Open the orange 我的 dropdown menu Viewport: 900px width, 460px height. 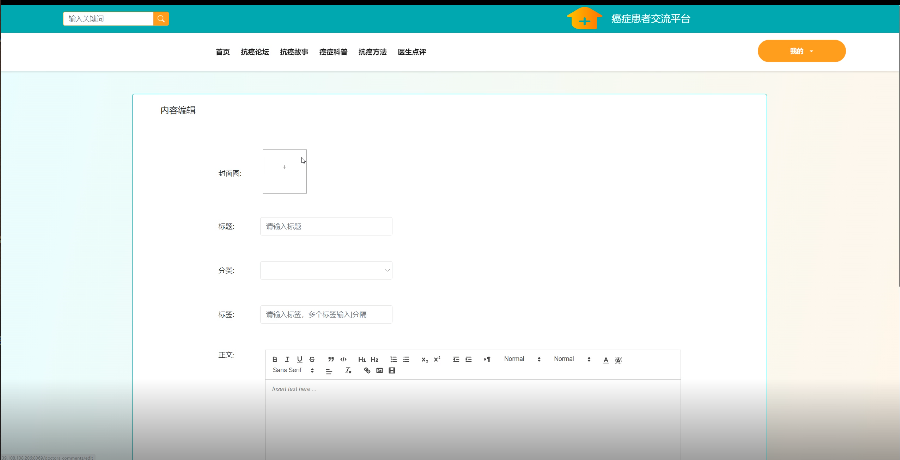[x=802, y=51]
